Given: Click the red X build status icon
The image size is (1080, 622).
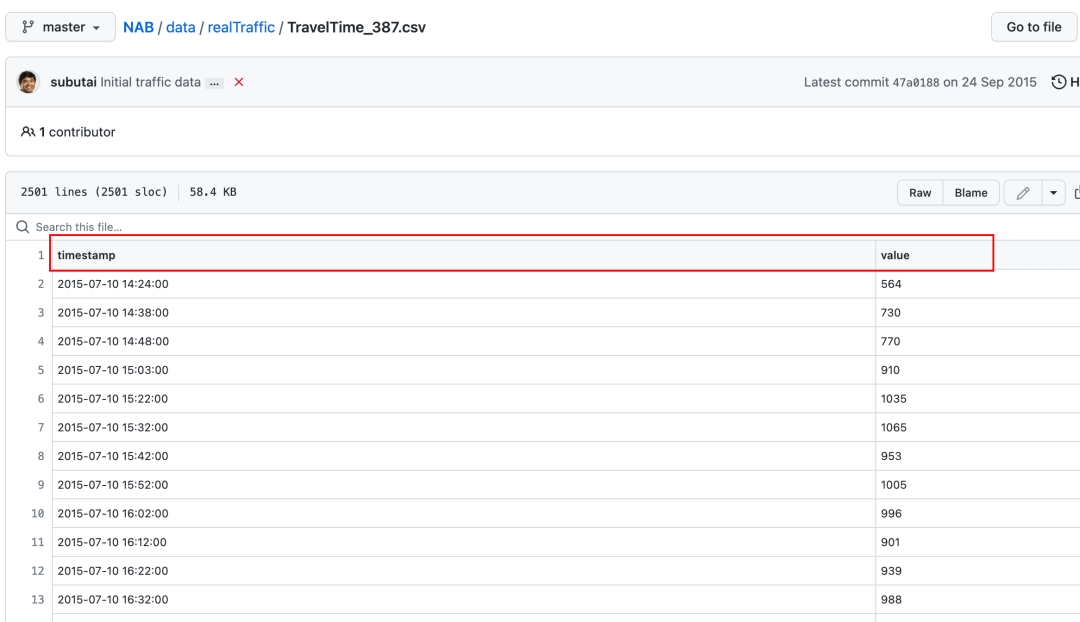Looking at the screenshot, I should click(x=239, y=82).
